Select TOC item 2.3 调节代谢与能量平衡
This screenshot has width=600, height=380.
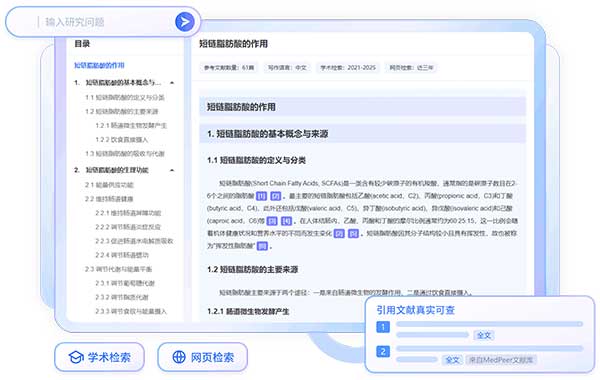(119, 269)
